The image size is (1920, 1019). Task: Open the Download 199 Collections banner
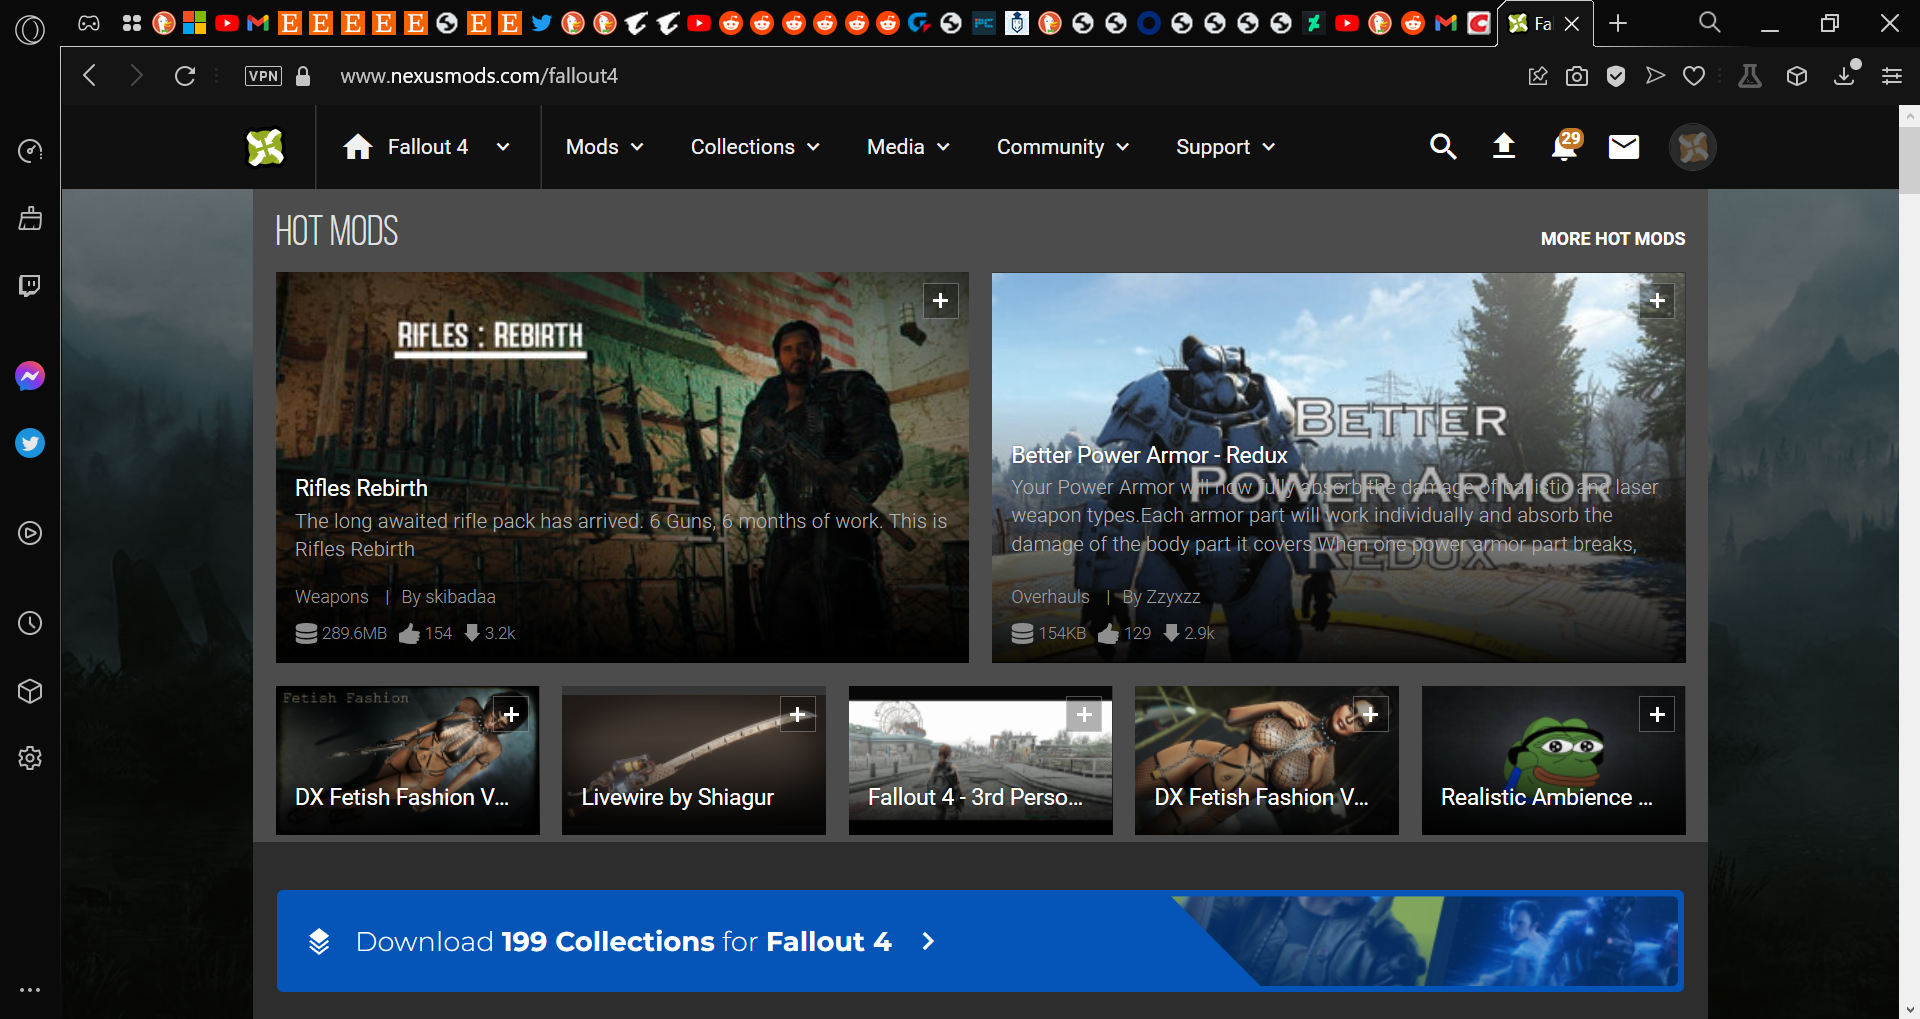coord(980,941)
